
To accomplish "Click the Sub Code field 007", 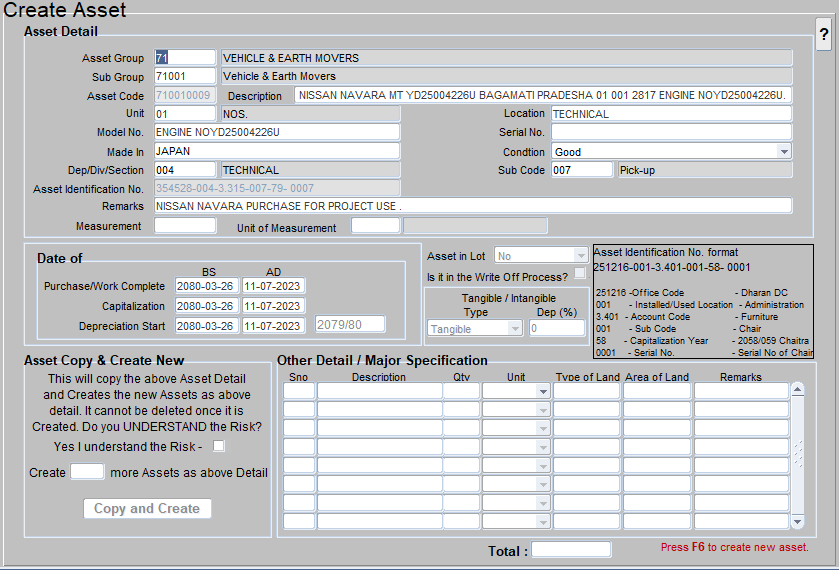I will 582,170.
